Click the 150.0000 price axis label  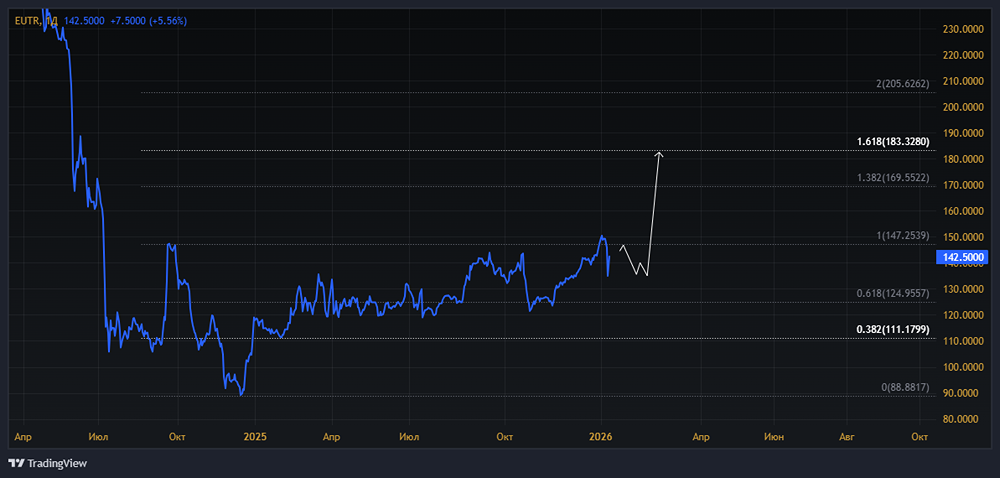tap(964, 237)
